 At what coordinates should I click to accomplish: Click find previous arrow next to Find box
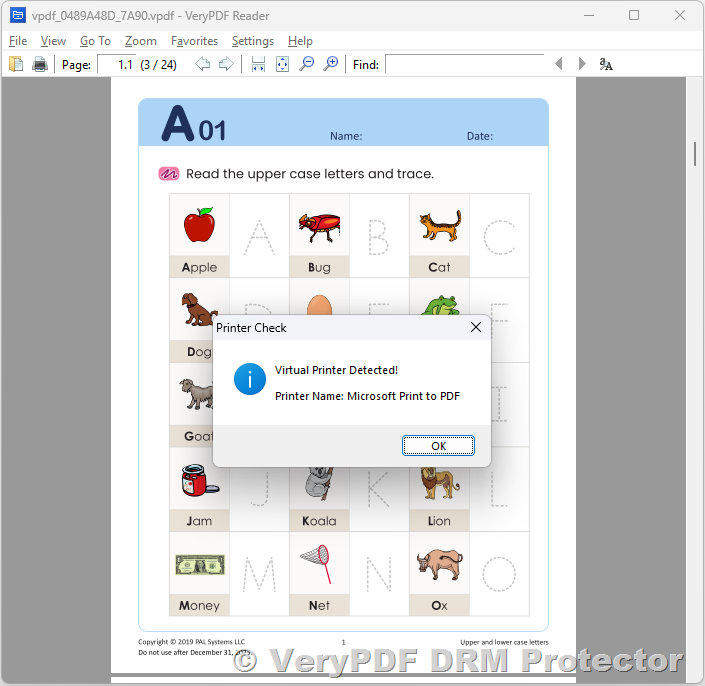(559, 64)
